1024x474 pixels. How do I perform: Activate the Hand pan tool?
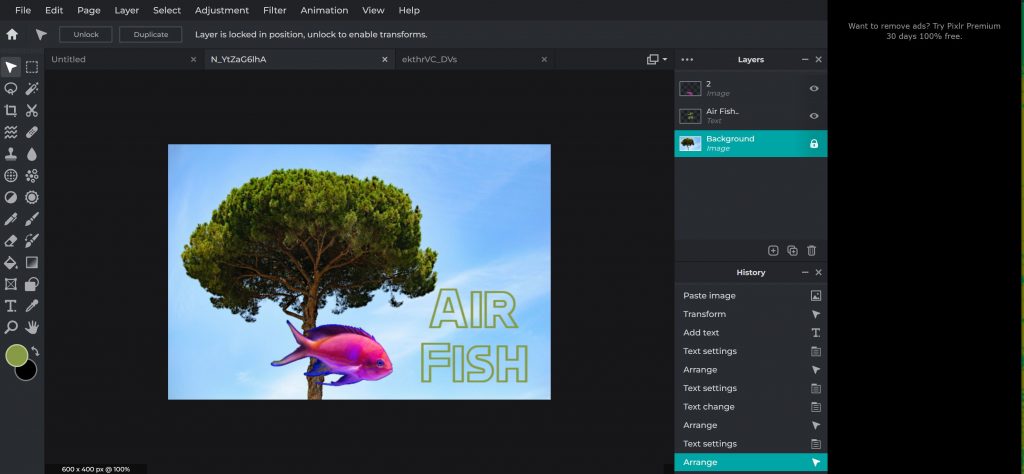pyautogui.click(x=32, y=327)
